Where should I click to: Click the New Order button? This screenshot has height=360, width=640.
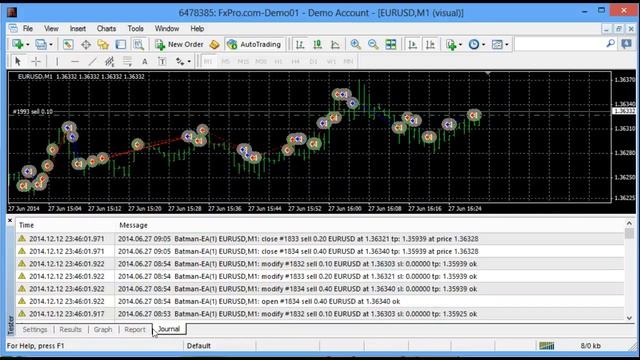point(179,44)
